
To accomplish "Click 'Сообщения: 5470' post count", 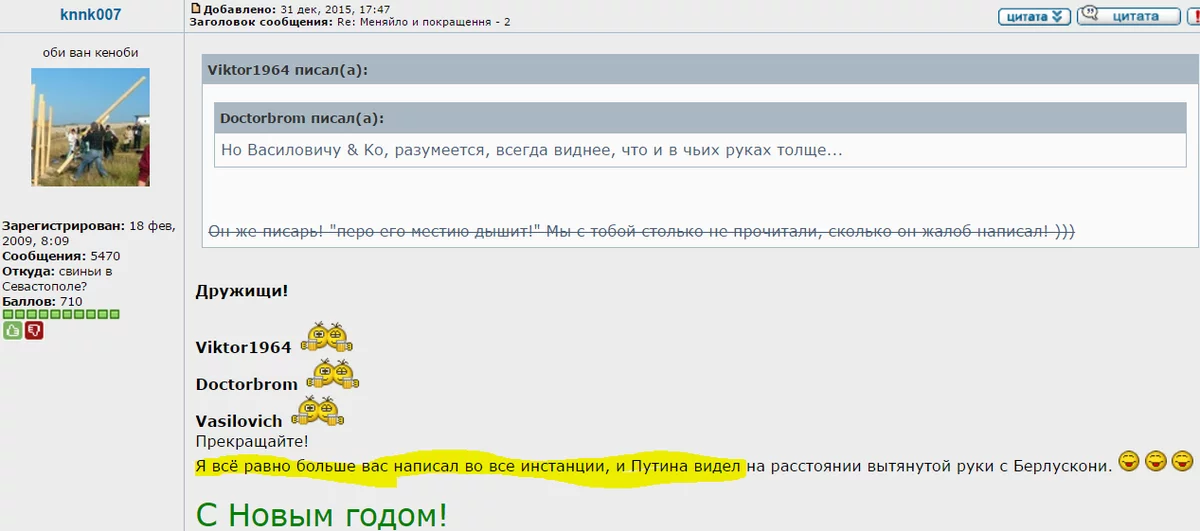I will [61, 256].
